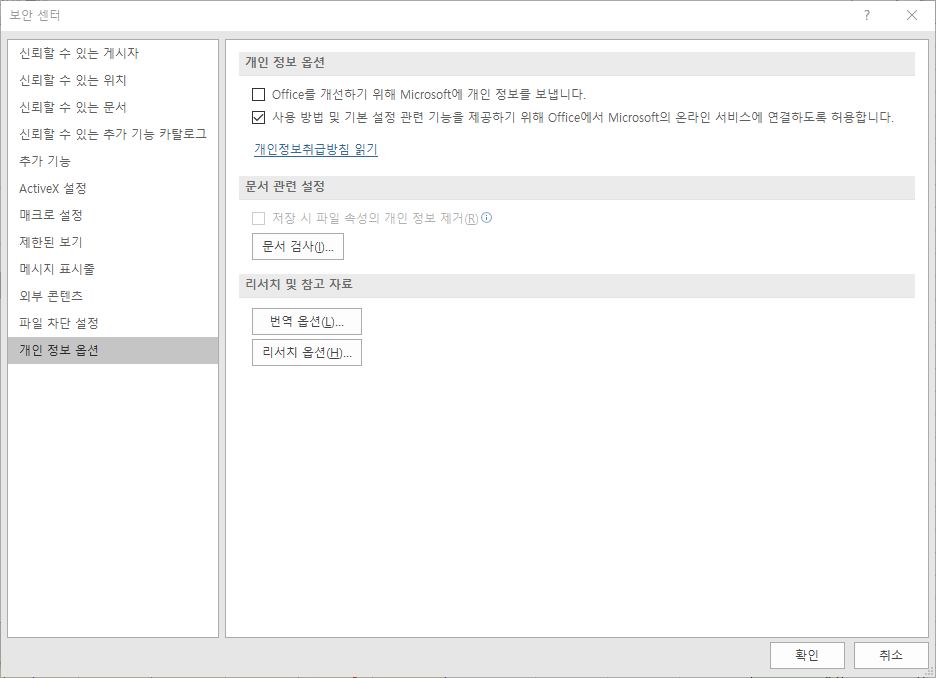Open 신뢰할 수 있는 추가 기능 카탈로그
The image size is (936, 678).
[x=113, y=134]
